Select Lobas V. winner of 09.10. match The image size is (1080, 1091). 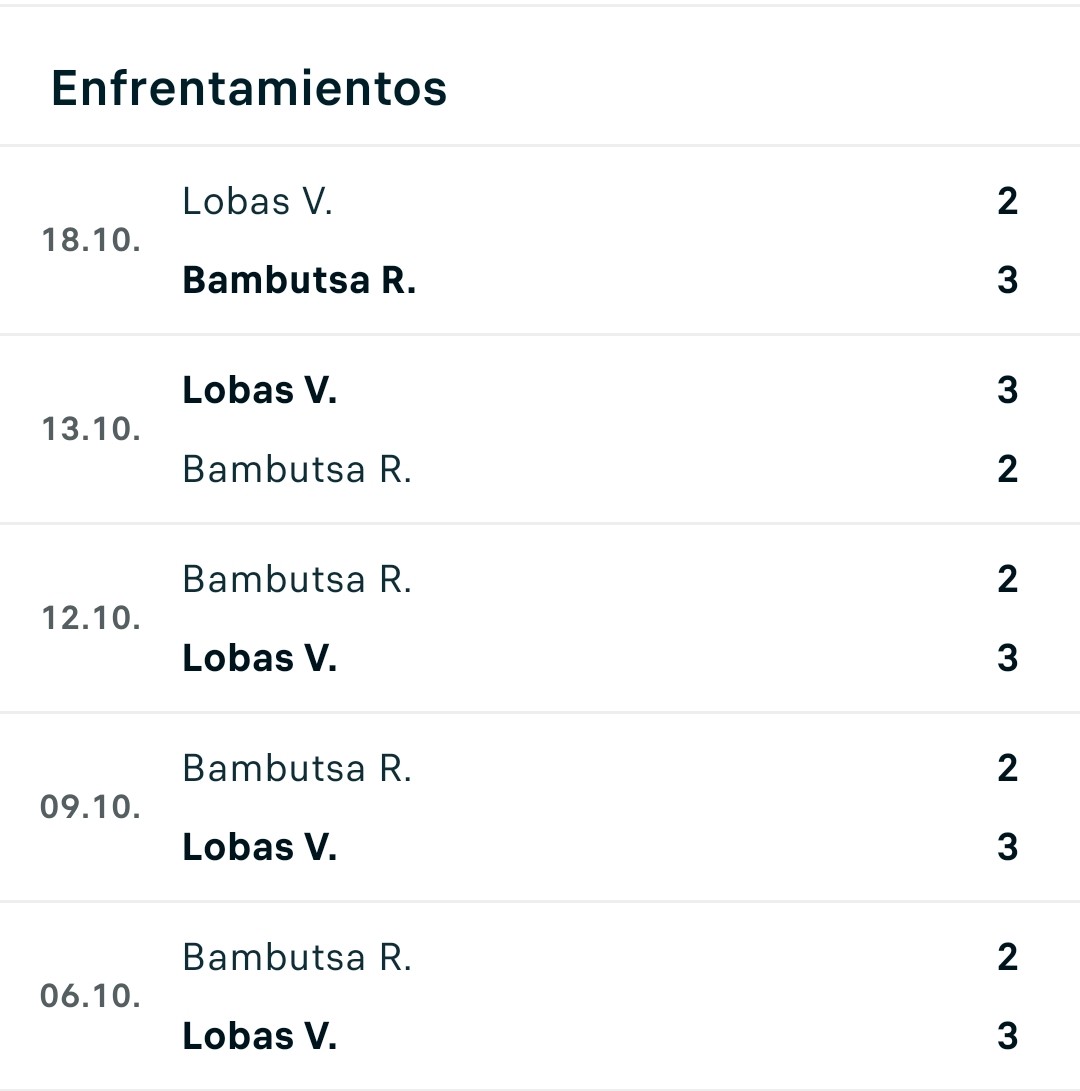click(260, 847)
